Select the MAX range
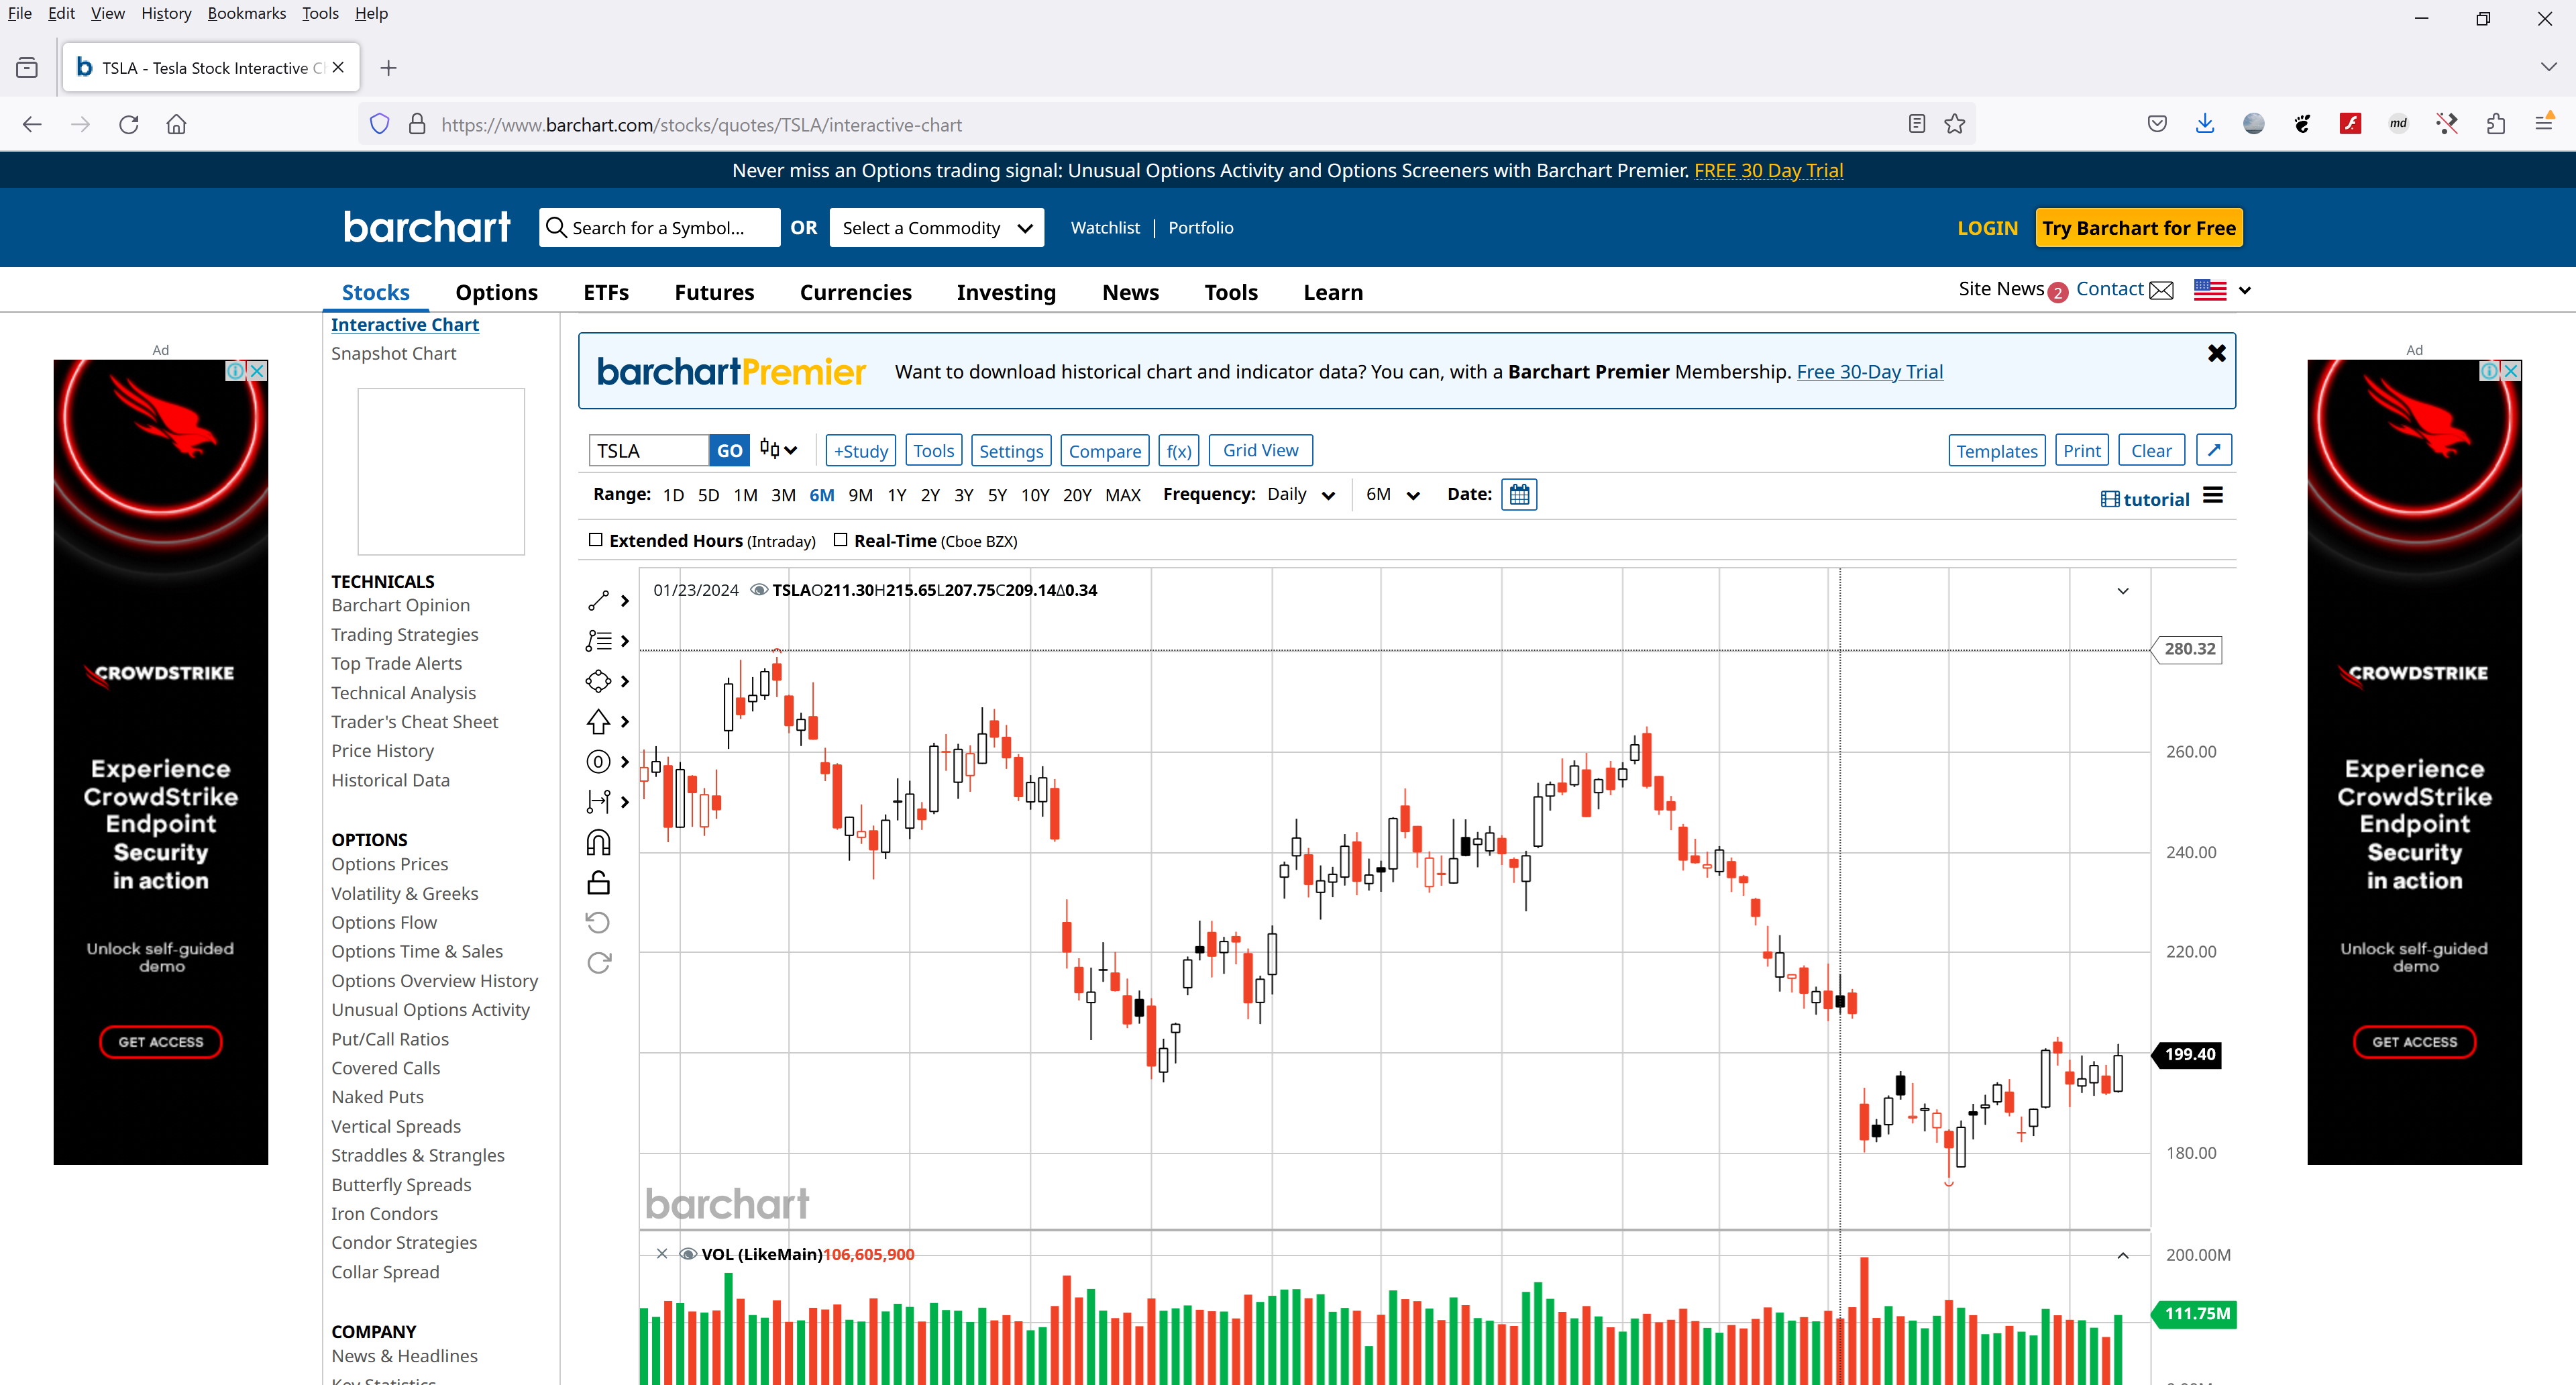Viewport: 2576px width, 1385px height. pyautogui.click(x=1122, y=495)
